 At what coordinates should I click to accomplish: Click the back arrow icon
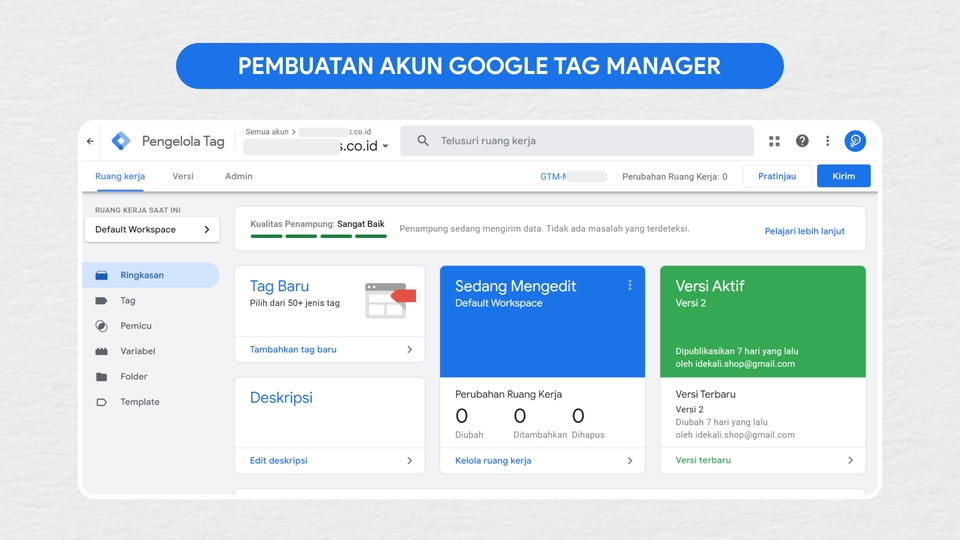tap(90, 141)
